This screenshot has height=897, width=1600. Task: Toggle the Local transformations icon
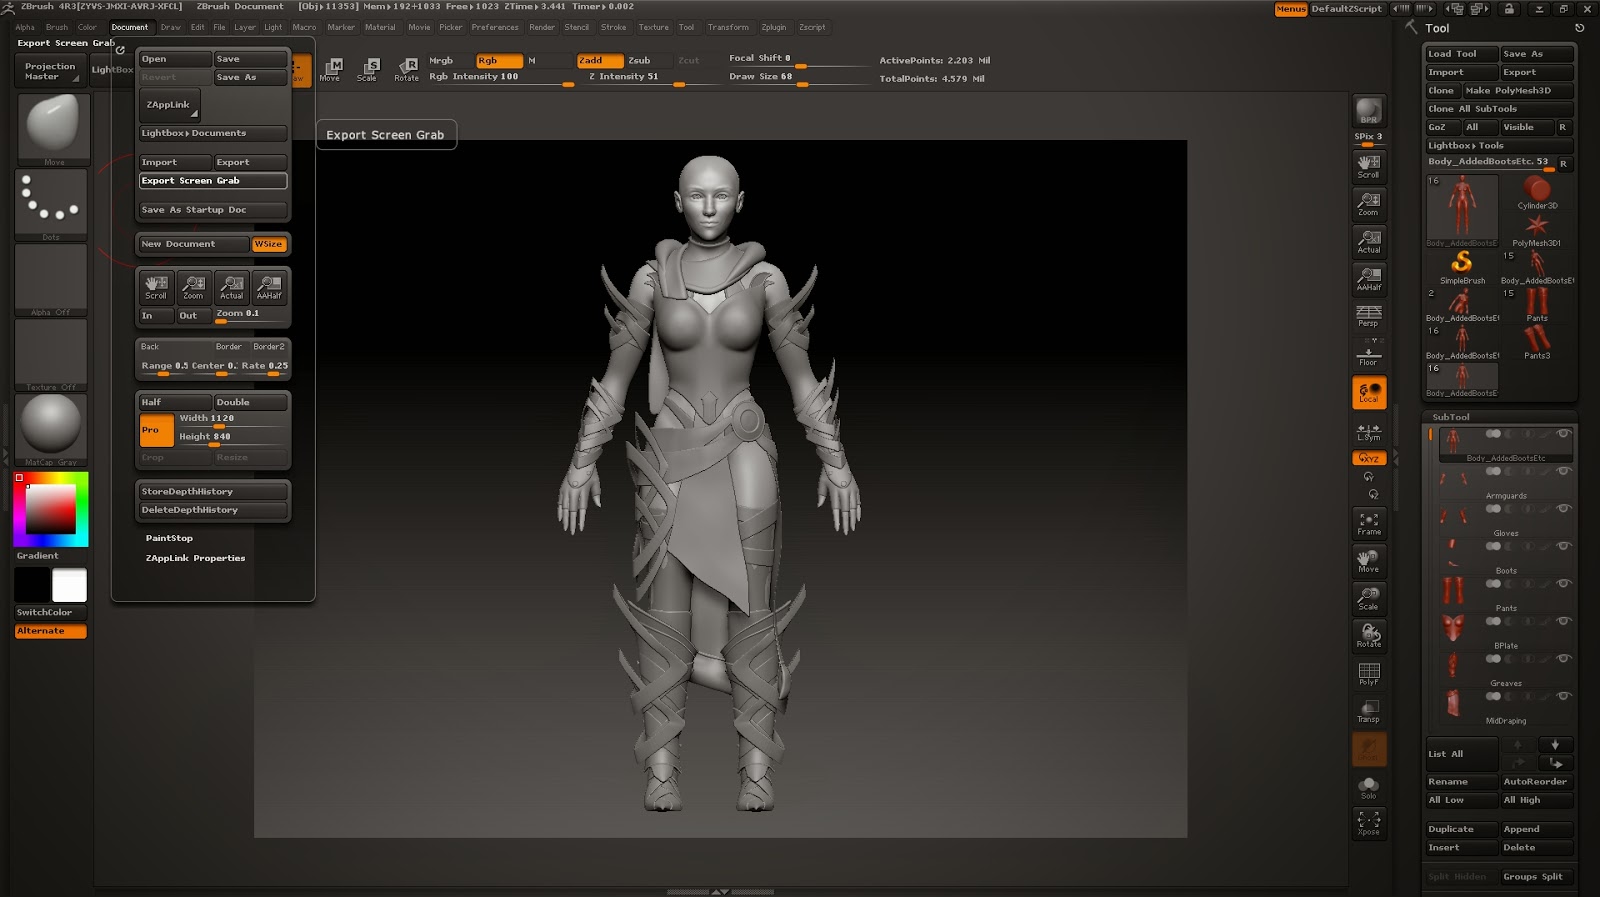pos(1368,392)
